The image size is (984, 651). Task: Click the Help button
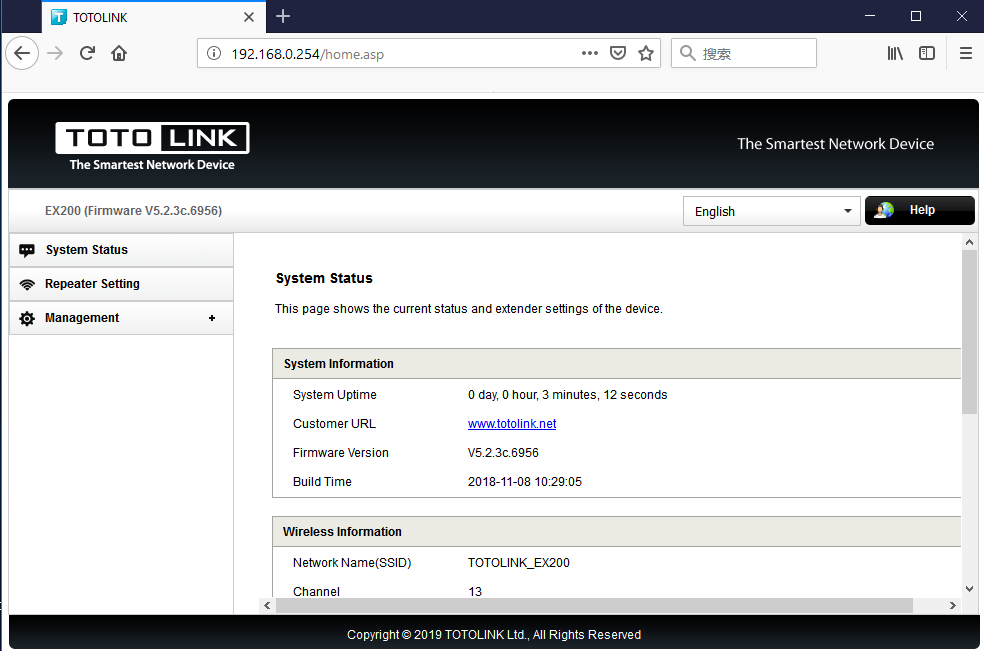pos(919,210)
